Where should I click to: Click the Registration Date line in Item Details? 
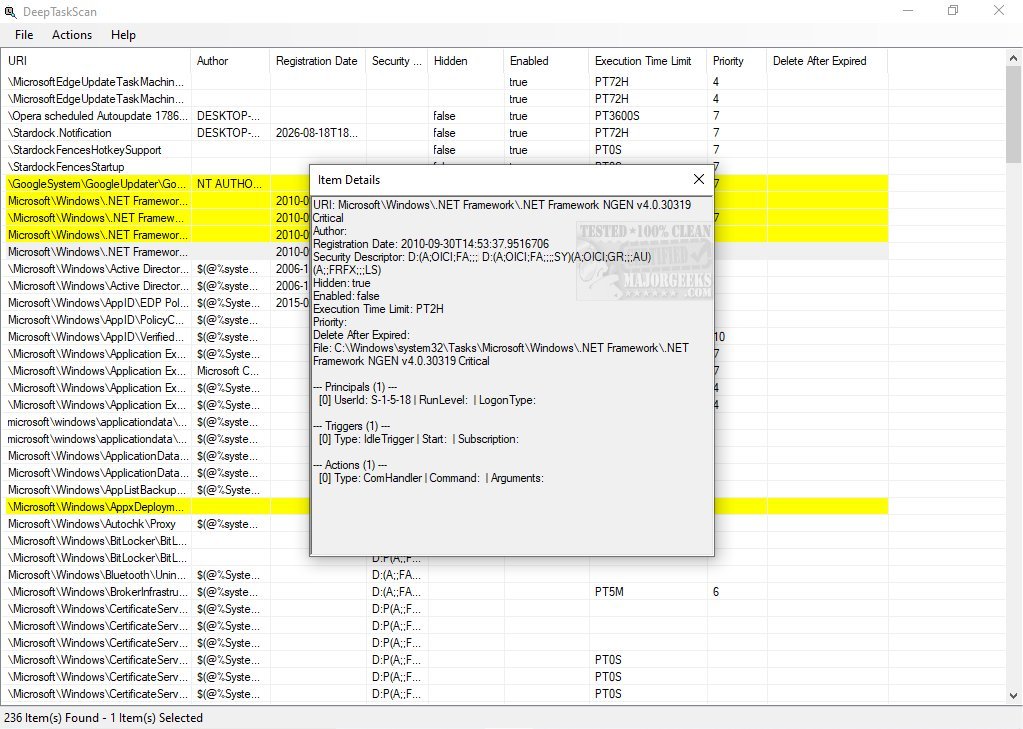(431, 243)
